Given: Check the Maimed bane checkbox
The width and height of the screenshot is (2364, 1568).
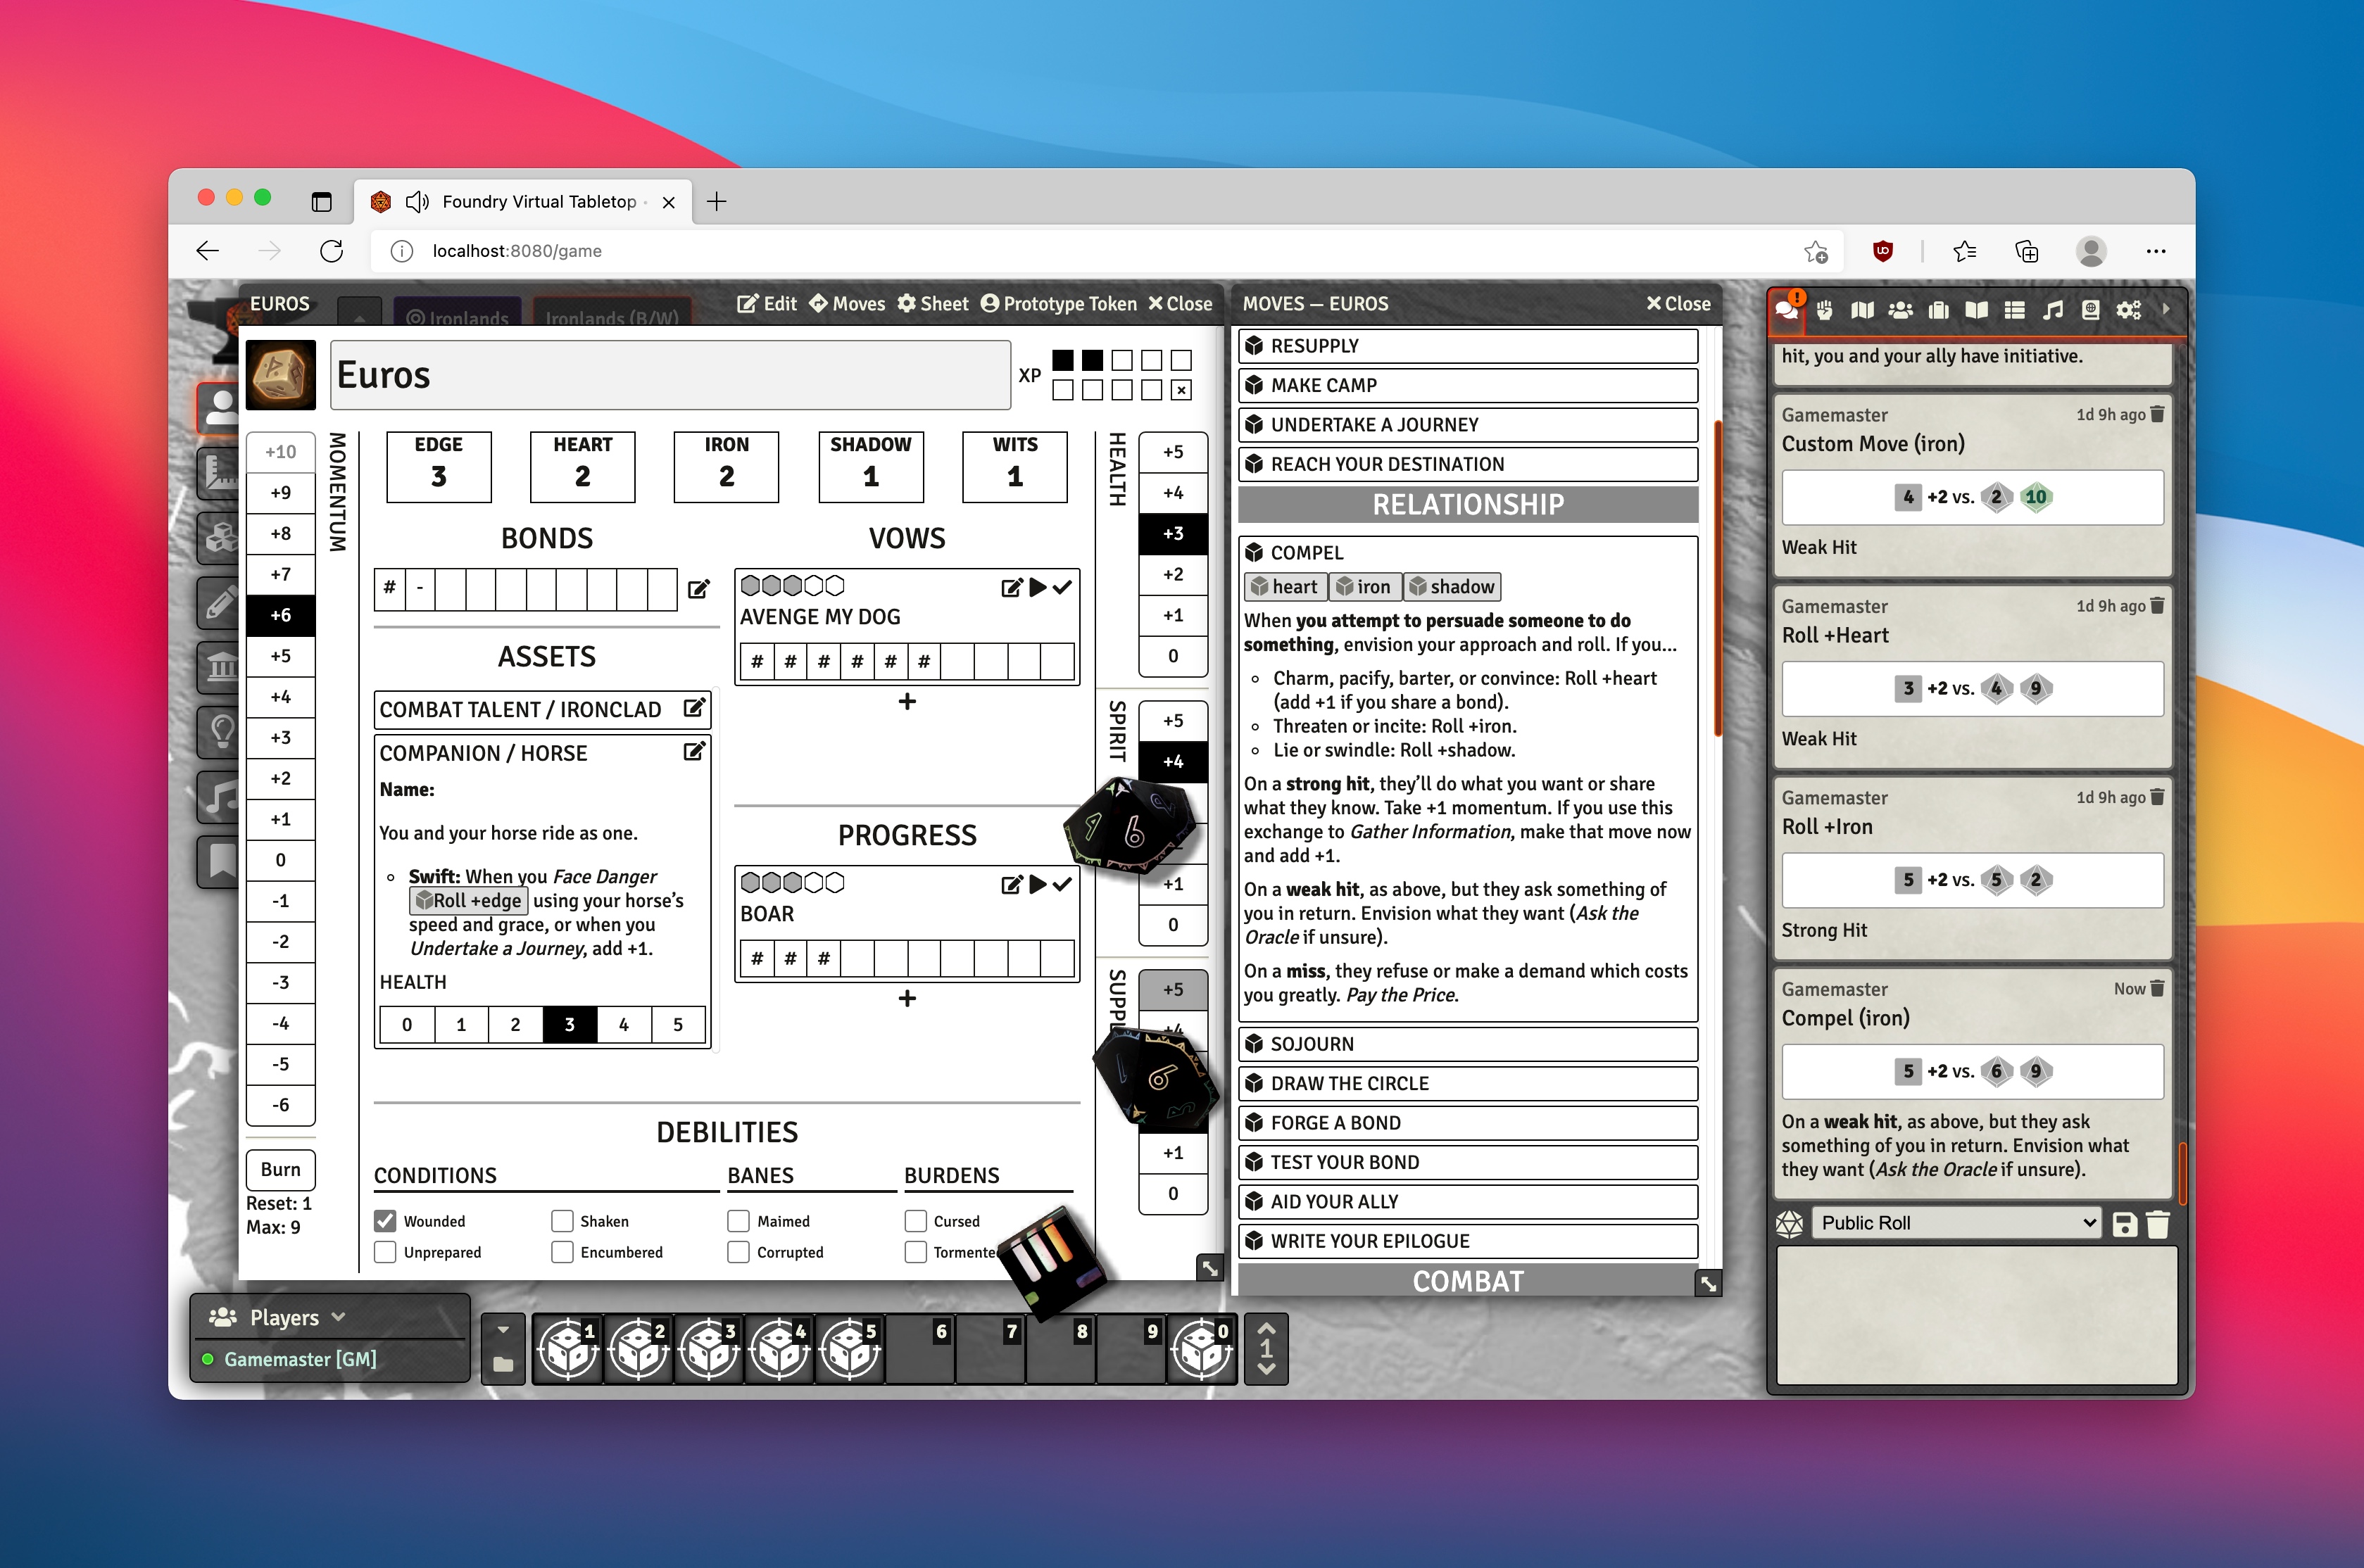Looking at the screenshot, I should pyautogui.click(x=738, y=1221).
